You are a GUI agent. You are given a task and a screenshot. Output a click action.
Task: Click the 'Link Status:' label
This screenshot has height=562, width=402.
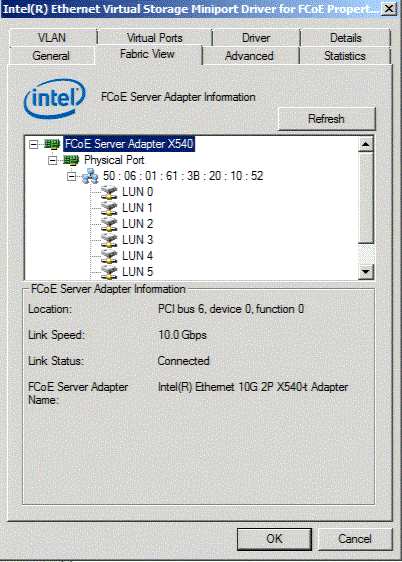(x=56, y=361)
